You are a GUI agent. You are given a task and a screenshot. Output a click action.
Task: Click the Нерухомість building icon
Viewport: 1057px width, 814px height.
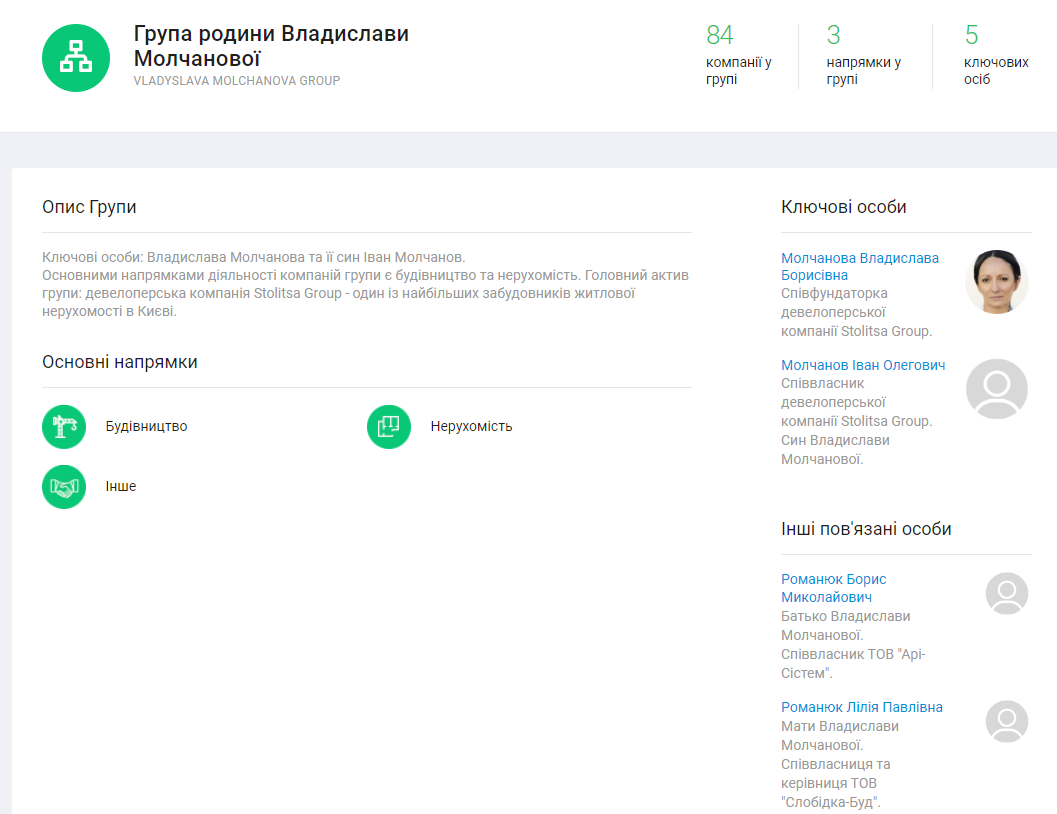coord(389,427)
